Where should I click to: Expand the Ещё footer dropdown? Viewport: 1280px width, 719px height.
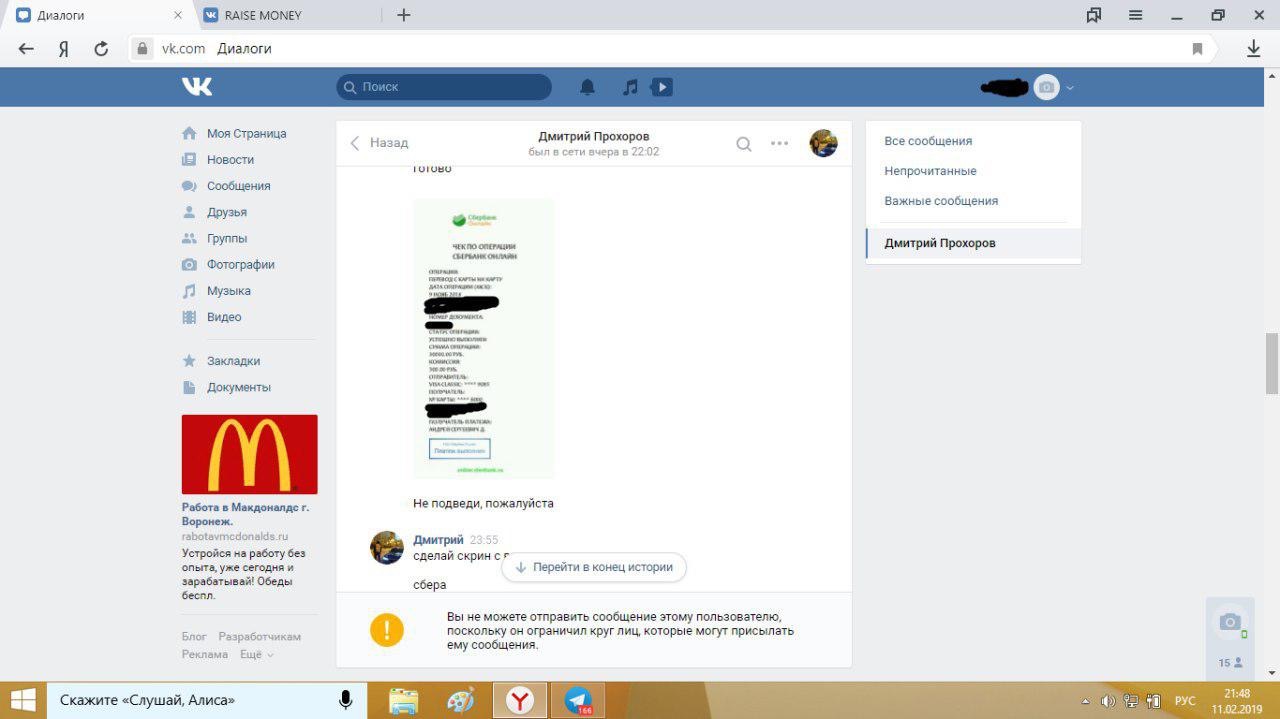point(256,654)
